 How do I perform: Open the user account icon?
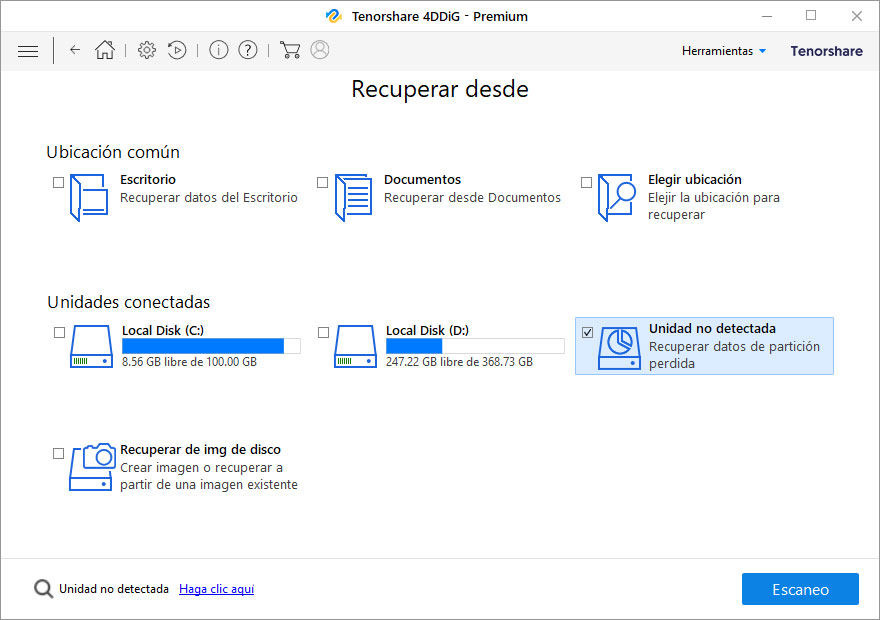pos(320,50)
